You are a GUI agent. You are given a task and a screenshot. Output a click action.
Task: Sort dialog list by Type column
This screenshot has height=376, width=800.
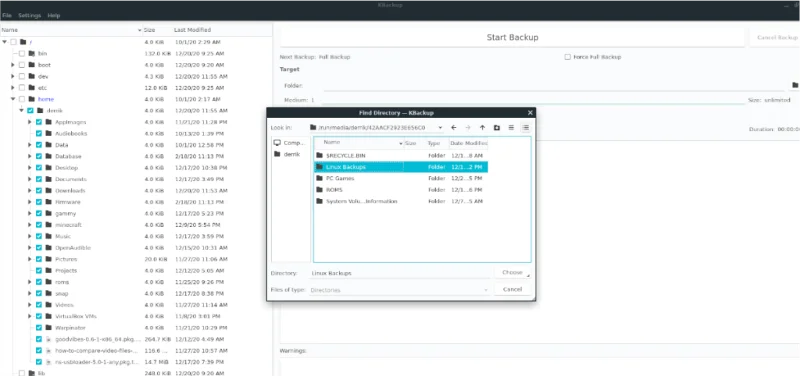(x=434, y=143)
